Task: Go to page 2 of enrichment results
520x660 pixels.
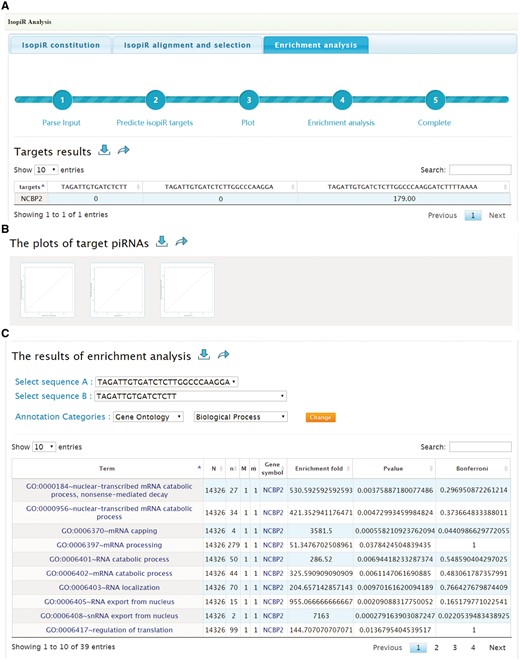Action: pos(437,647)
